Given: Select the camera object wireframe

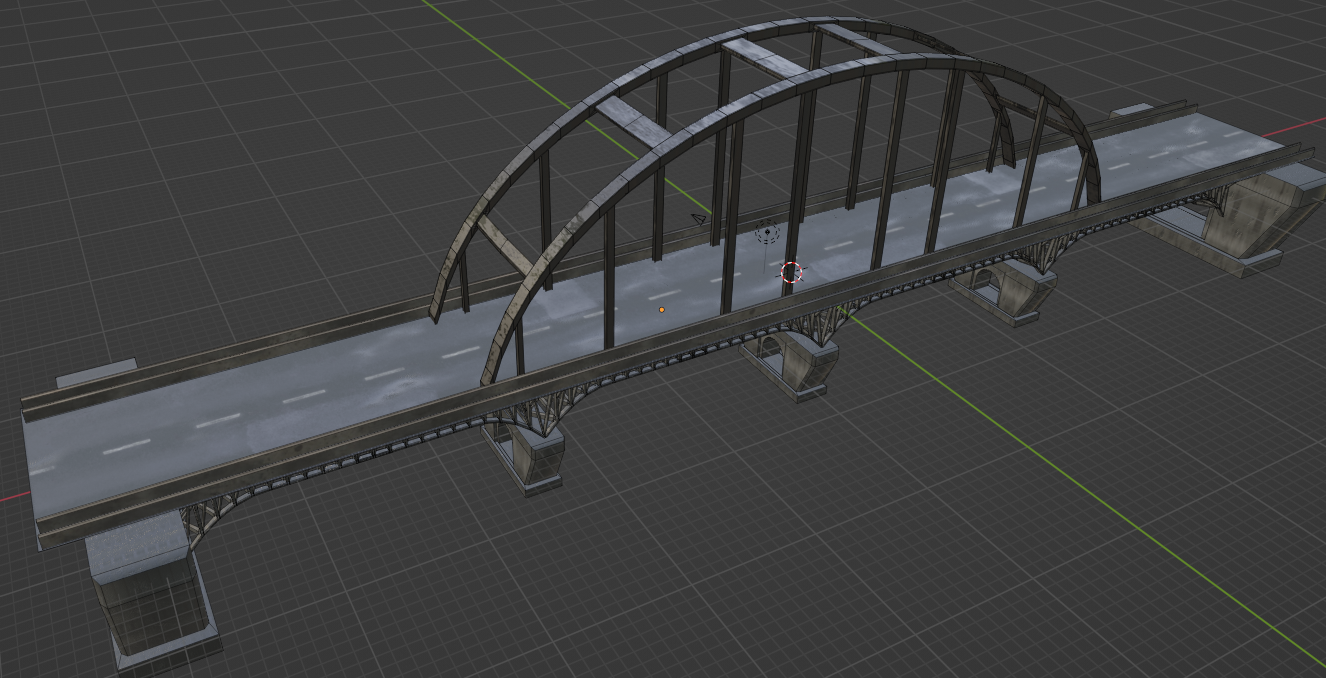Looking at the screenshot, I should point(700,218).
